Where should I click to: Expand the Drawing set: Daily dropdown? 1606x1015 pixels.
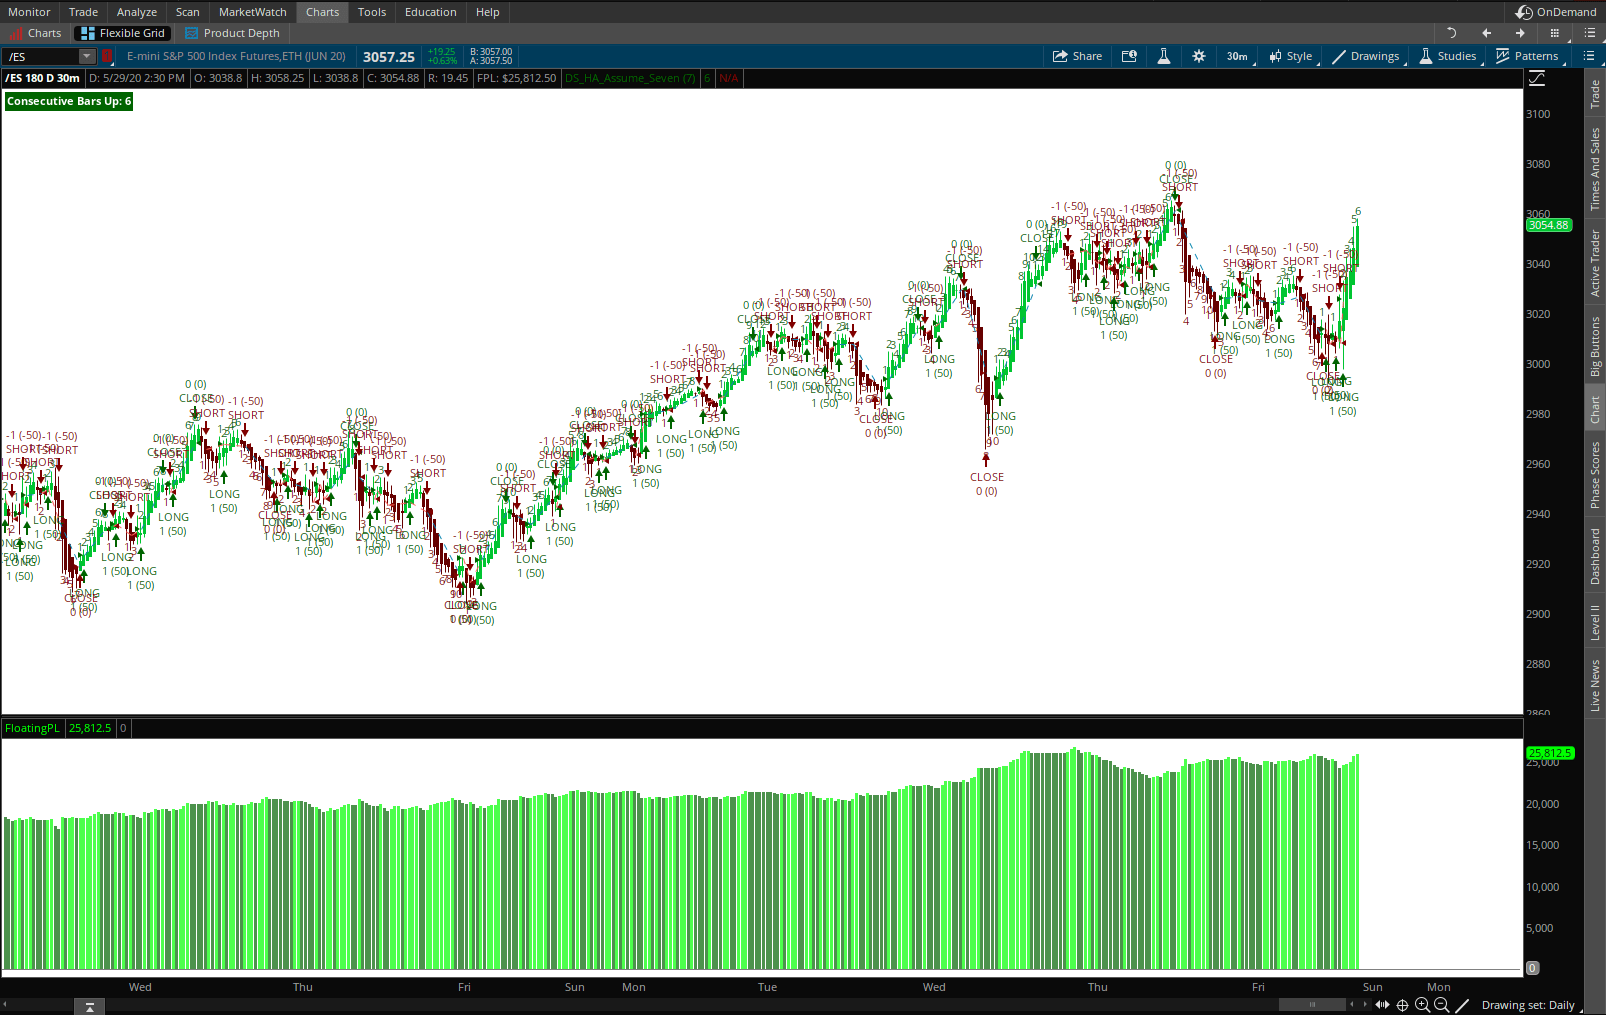pyautogui.click(x=1528, y=1005)
